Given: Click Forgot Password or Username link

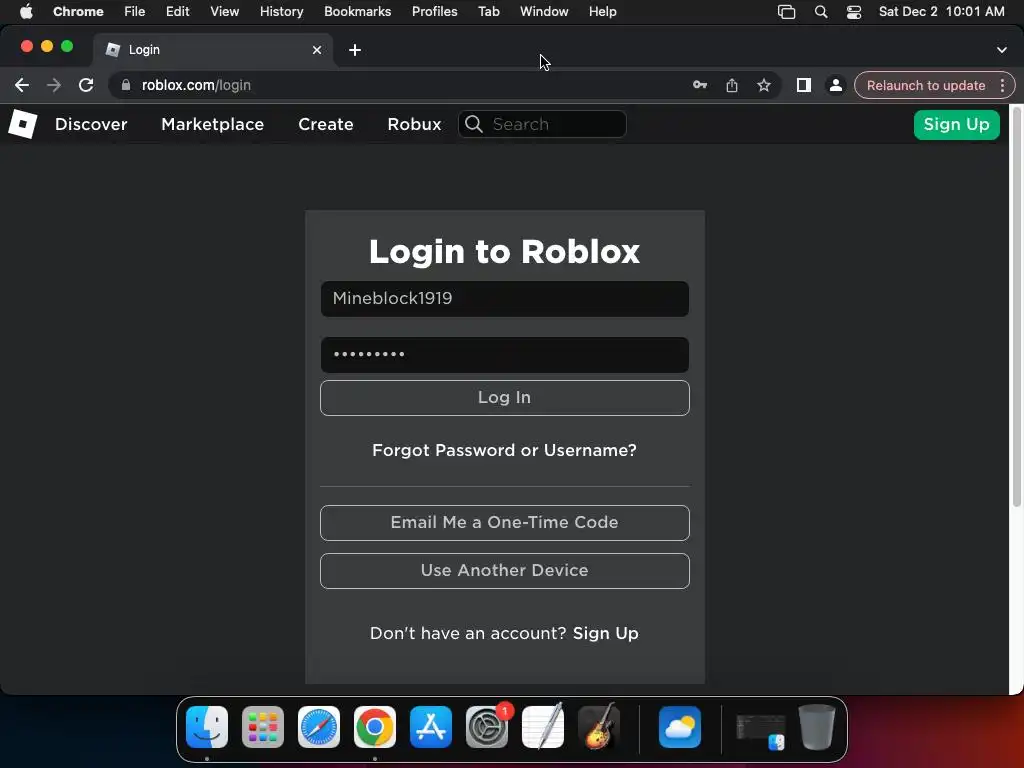Looking at the screenshot, I should (x=504, y=451).
